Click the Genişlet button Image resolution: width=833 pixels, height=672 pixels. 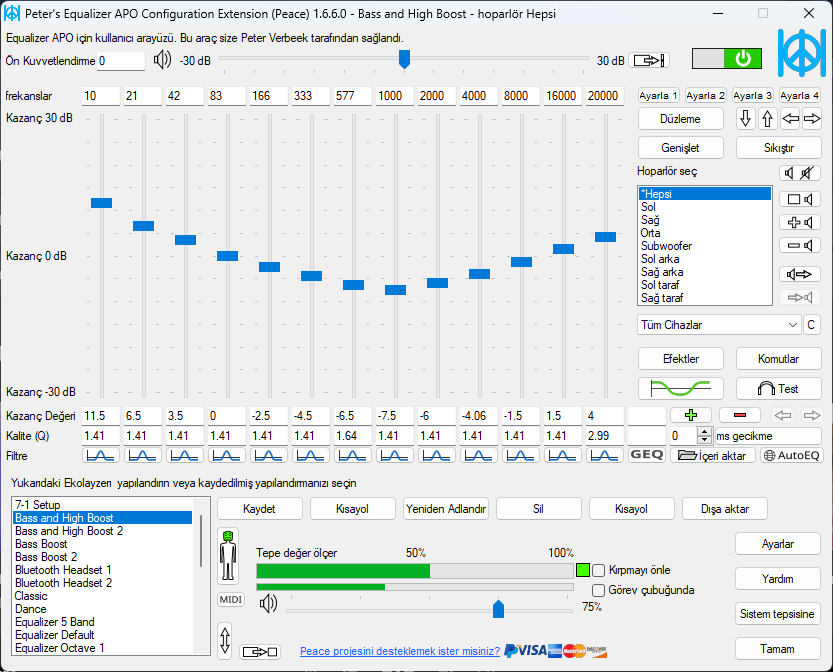click(681, 148)
